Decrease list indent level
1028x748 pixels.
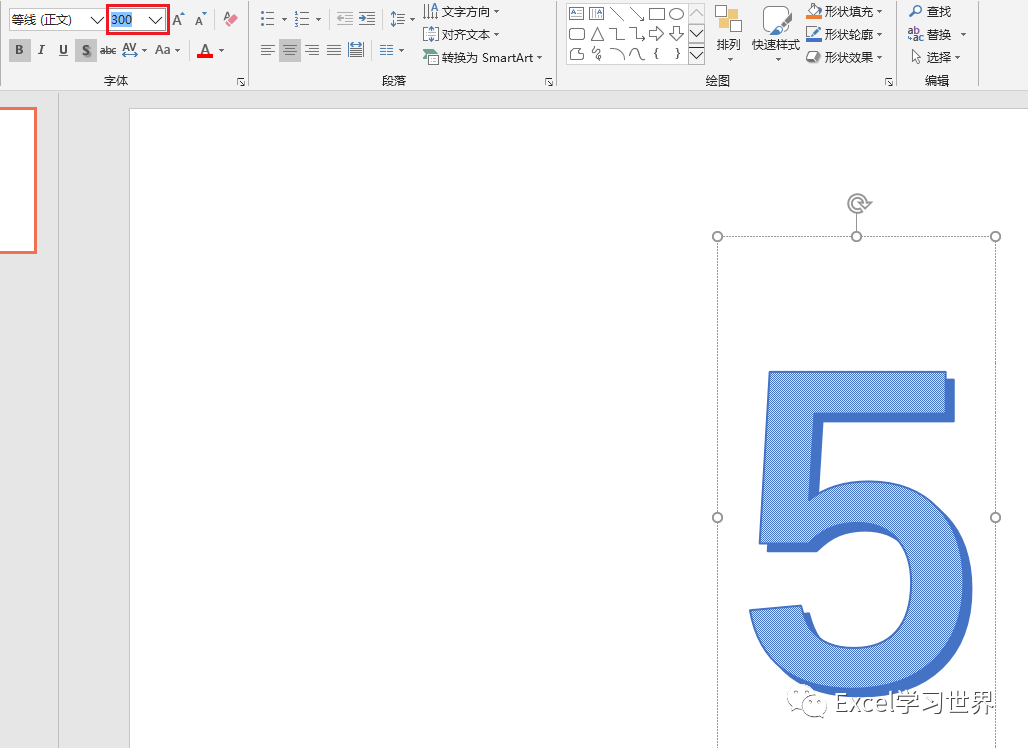[345, 19]
